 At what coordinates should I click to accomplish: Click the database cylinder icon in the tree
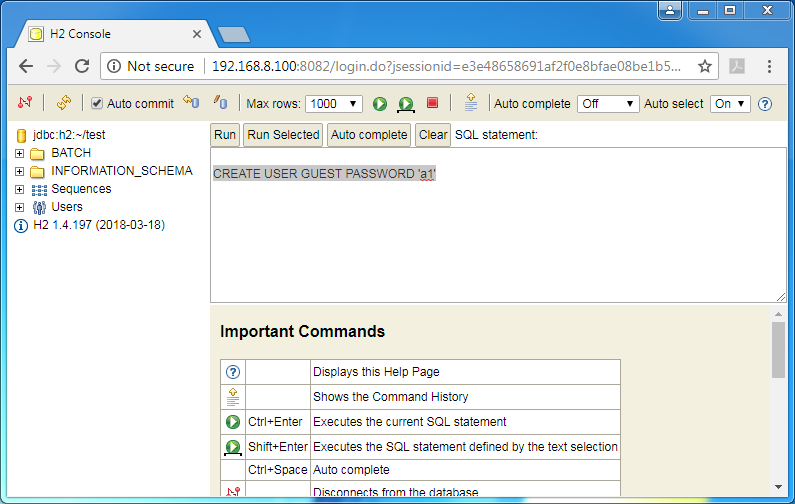click(21, 135)
